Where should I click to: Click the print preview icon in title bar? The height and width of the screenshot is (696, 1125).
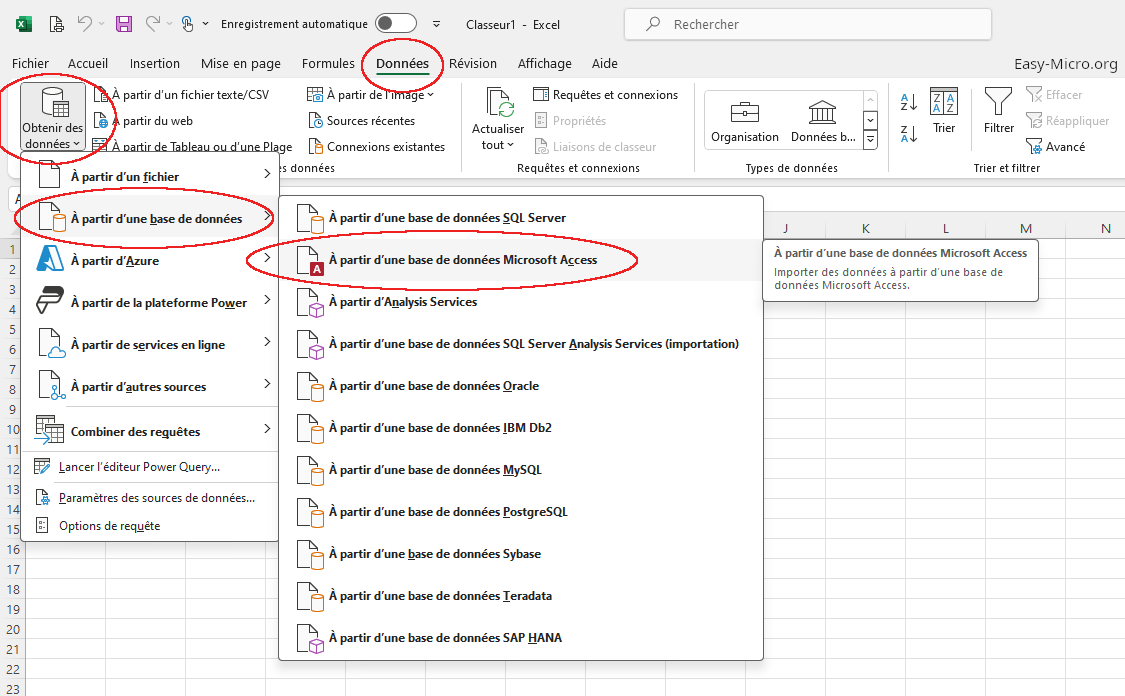[x=56, y=24]
